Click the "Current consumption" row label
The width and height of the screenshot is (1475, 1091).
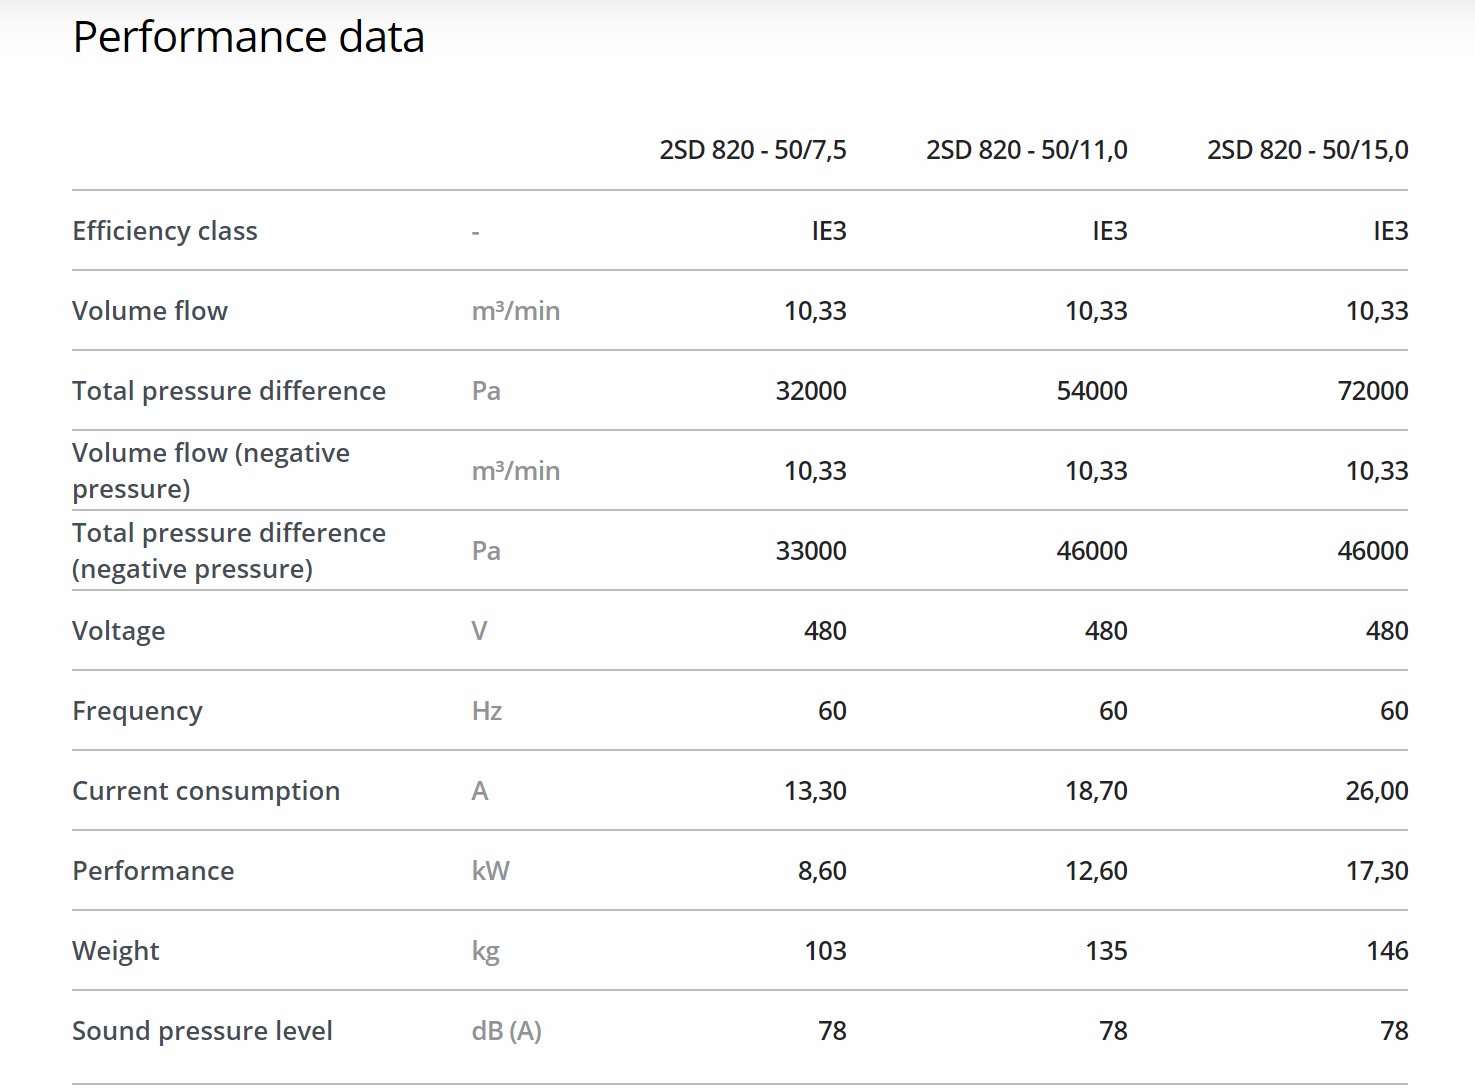tap(206, 791)
